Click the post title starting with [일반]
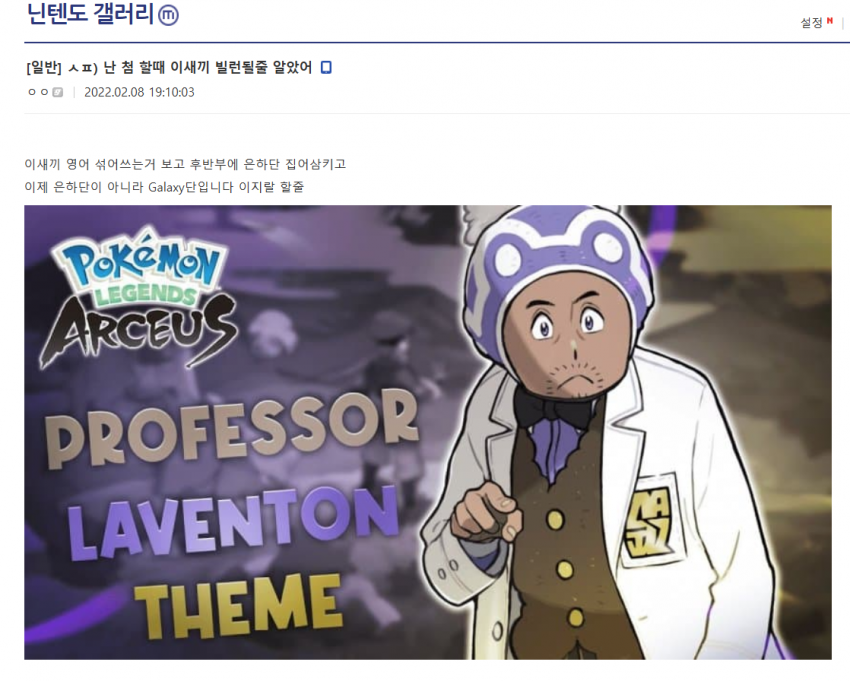Viewport: 850px width, 681px height. pyautogui.click(x=169, y=68)
